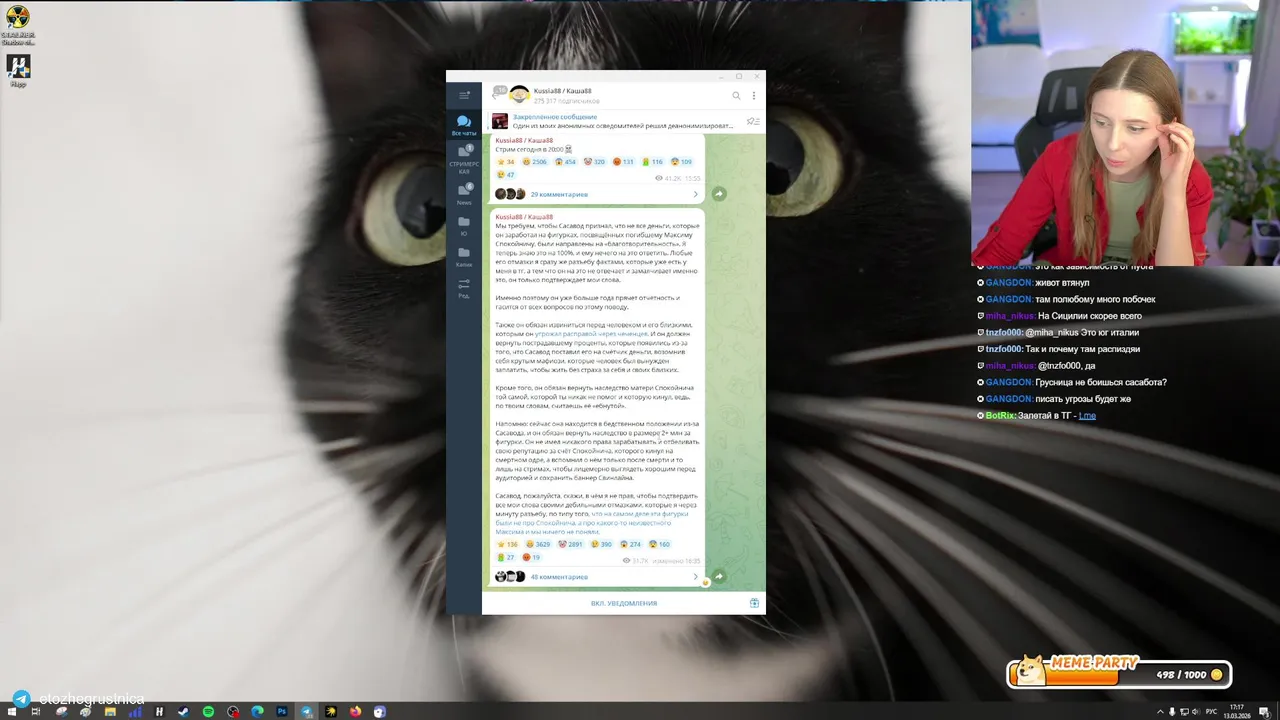Show the pinned messages list

tap(752, 121)
